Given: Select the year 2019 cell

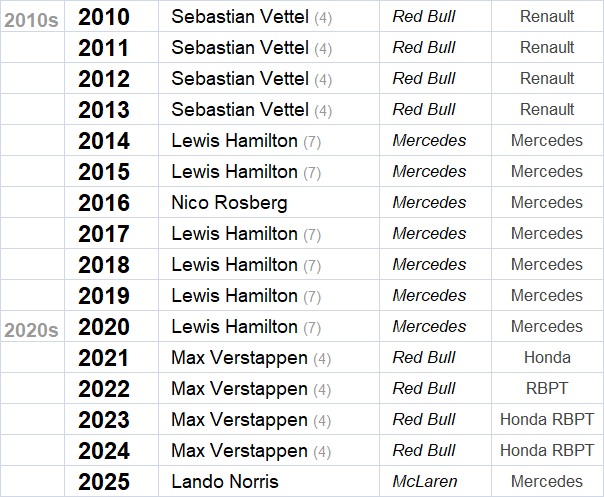Looking at the screenshot, I should 104,296.
